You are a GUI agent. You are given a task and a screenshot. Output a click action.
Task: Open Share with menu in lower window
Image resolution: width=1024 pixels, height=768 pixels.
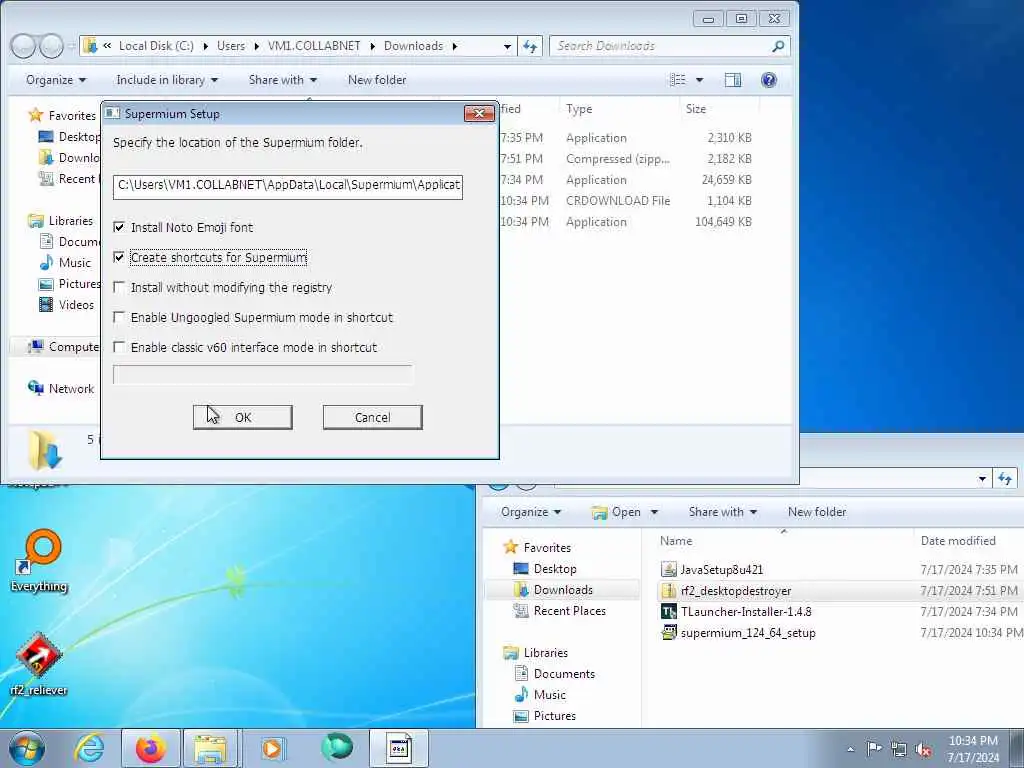point(722,512)
